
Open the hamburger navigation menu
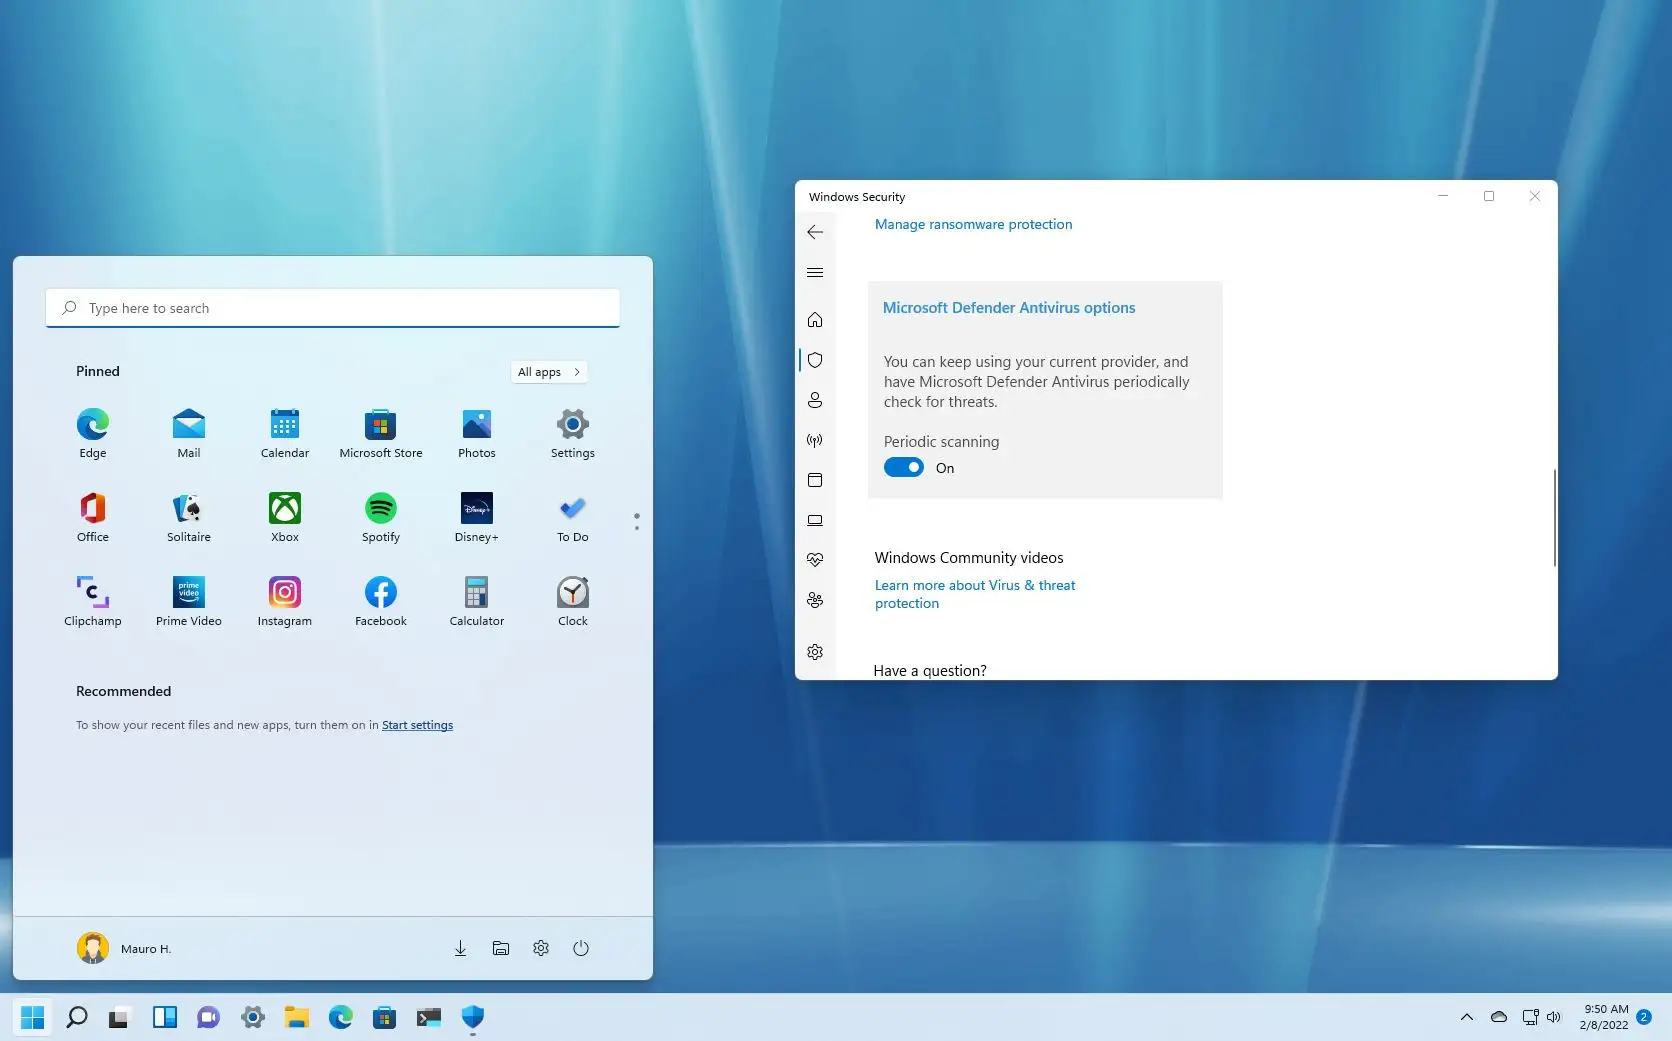[815, 272]
